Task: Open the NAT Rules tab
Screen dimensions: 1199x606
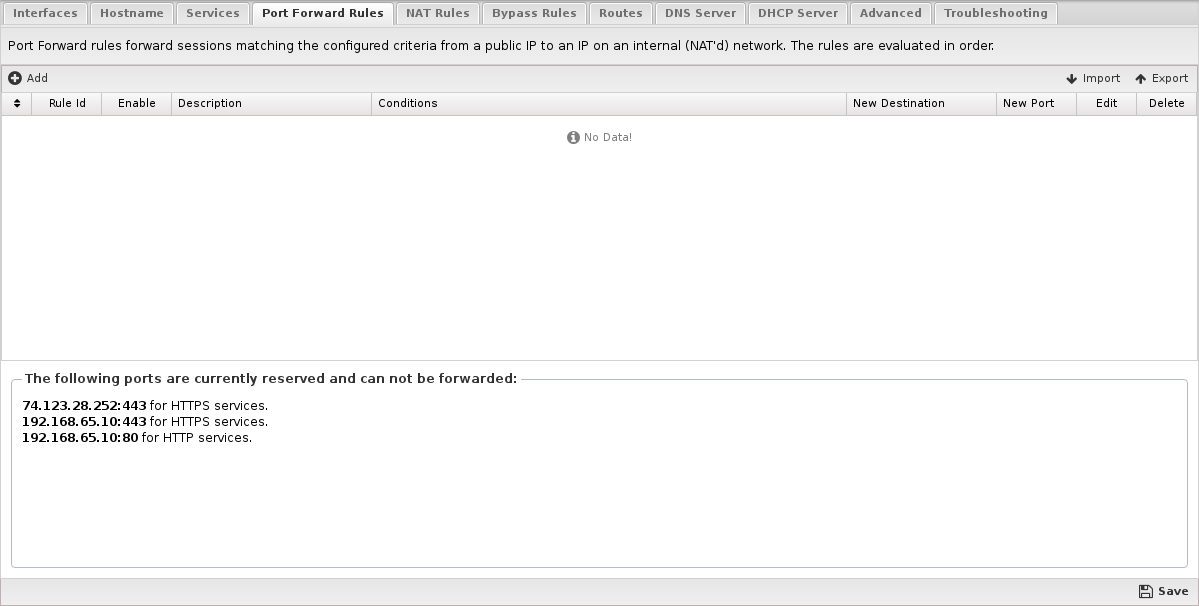Action: pyautogui.click(x=437, y=13)
